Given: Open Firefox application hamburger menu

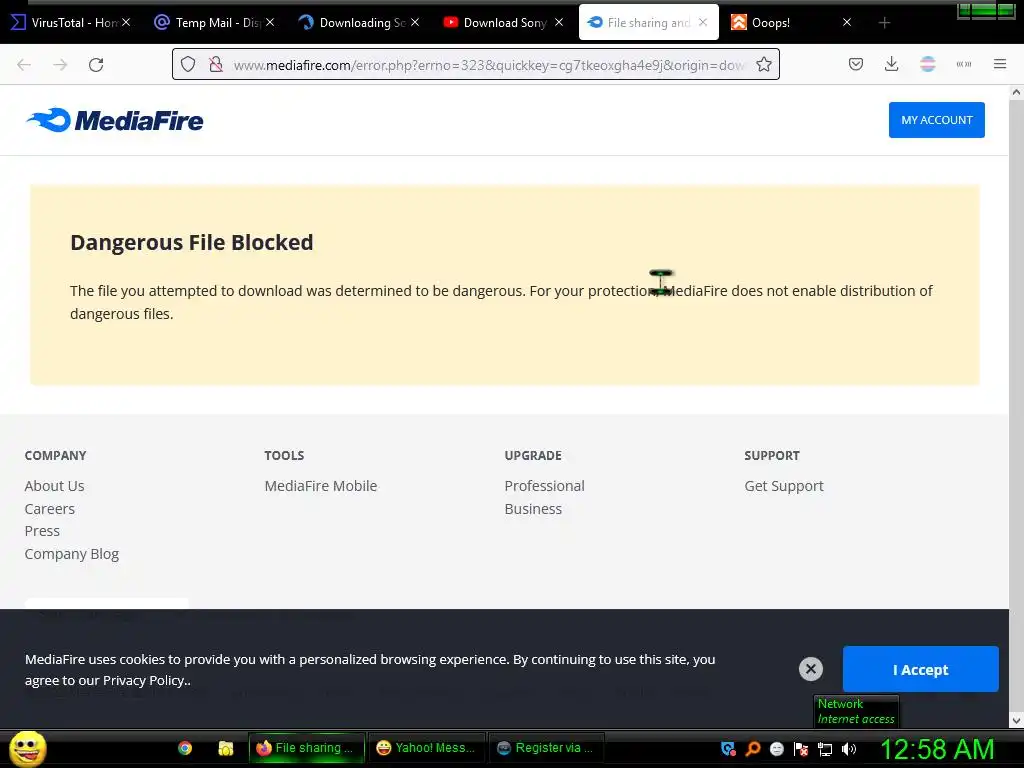Looking at the screenshot, I should point(1000,64).
